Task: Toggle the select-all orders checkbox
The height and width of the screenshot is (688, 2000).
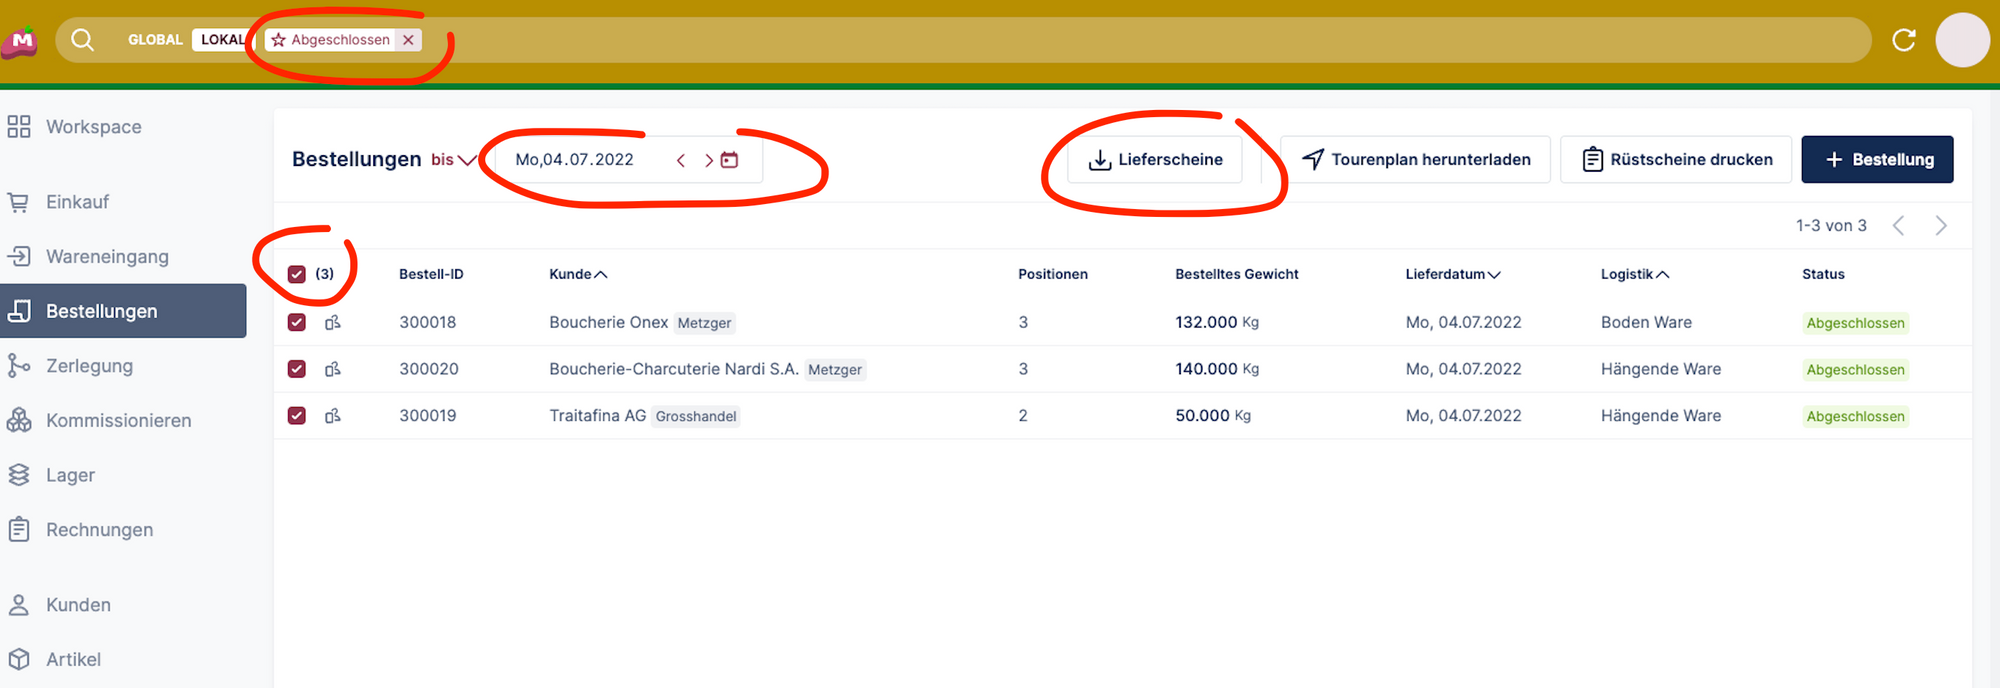Action: pos(297,274)
